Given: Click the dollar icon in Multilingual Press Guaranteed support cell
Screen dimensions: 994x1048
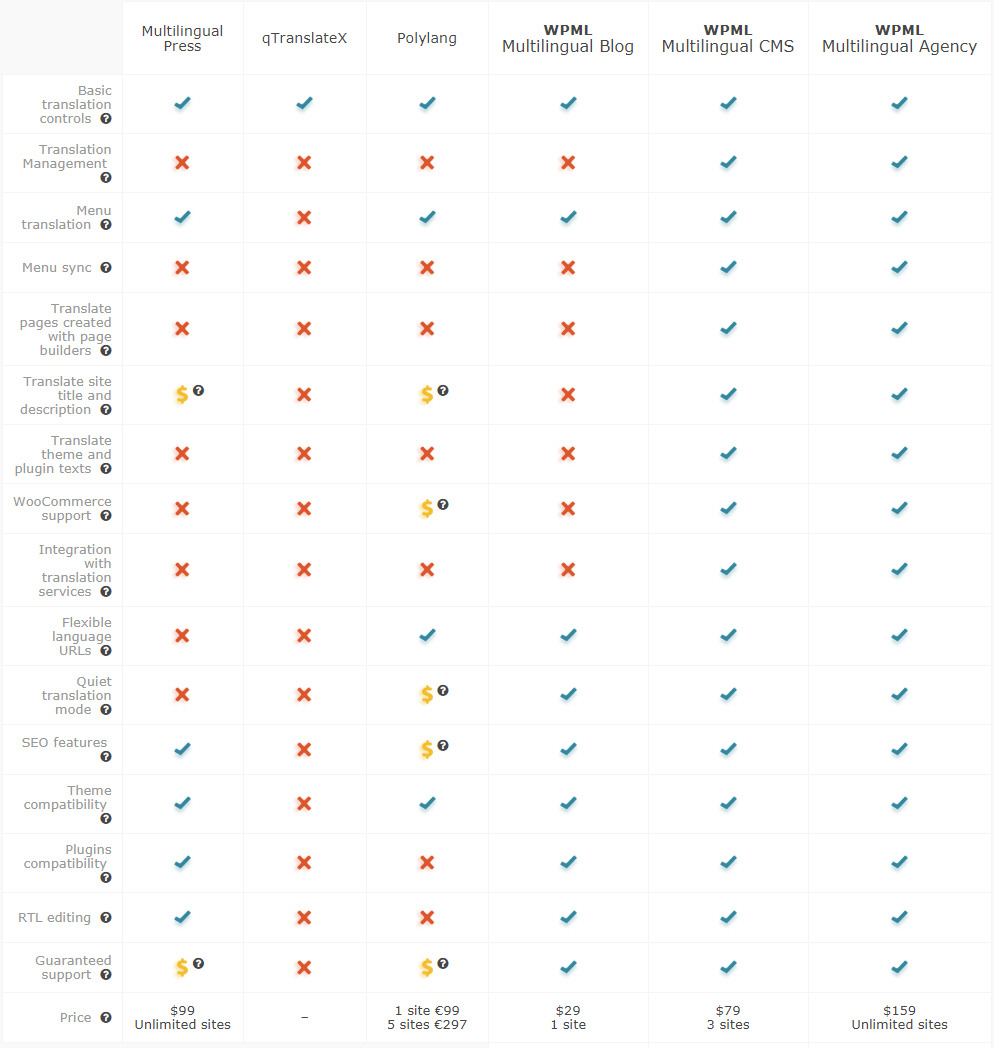Looking at the screenshot, I should (x=180, y=967).
